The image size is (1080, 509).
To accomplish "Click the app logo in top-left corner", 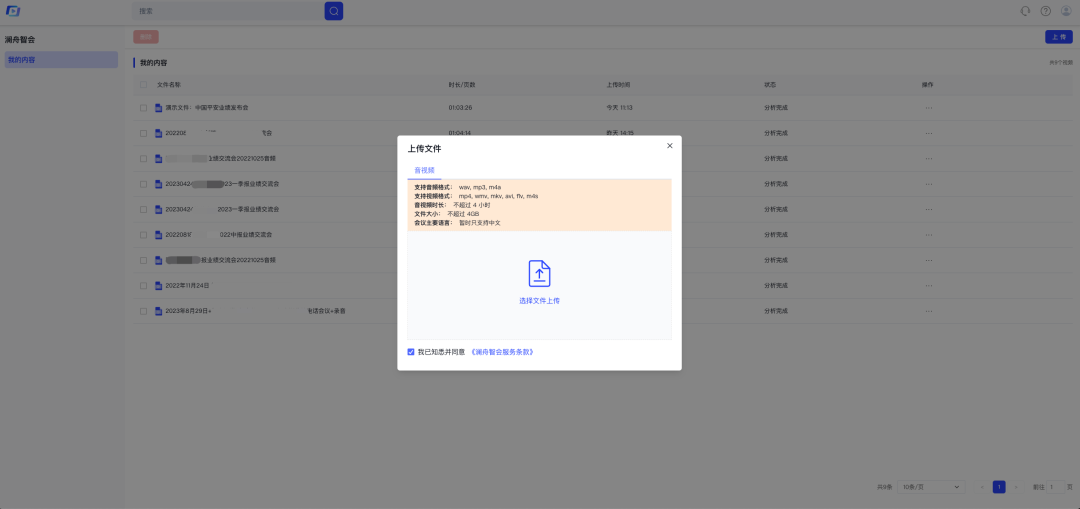I will [13, 11].
